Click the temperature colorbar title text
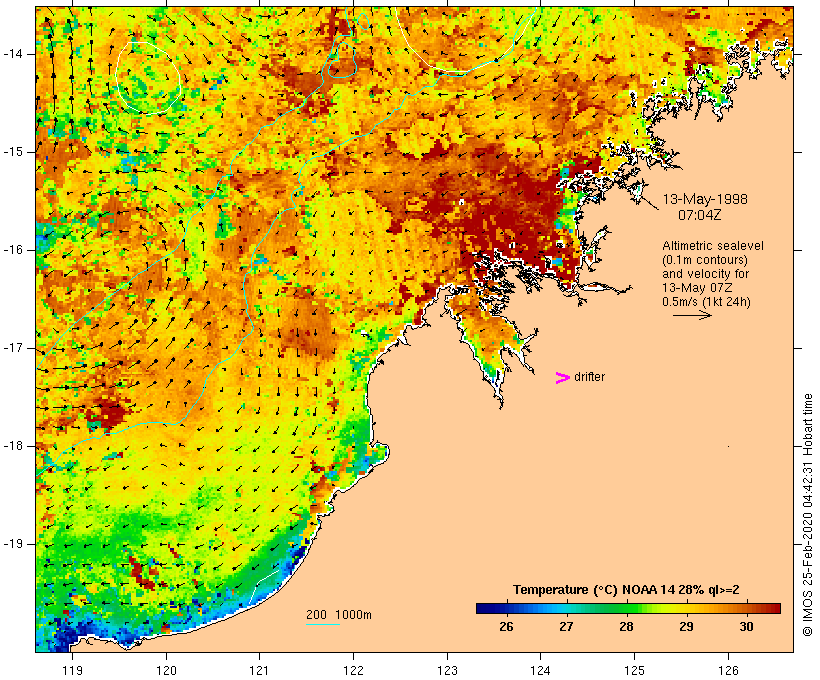 tap(626, 590)
